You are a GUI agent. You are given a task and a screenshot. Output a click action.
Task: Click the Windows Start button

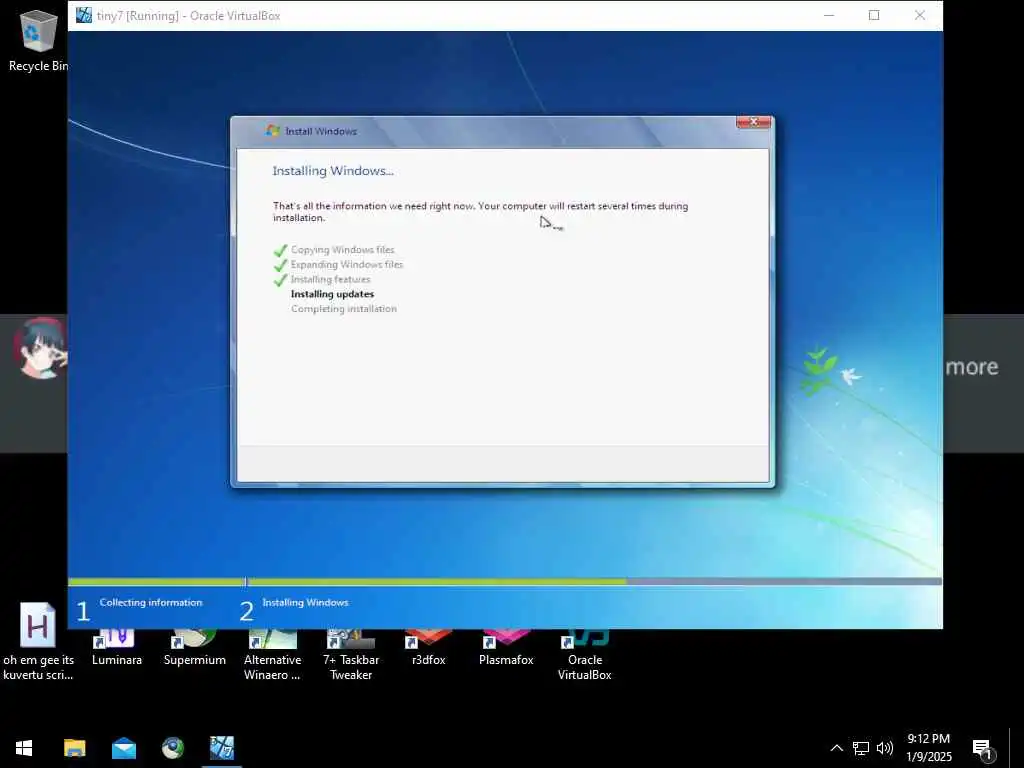[x=24, y=748]
